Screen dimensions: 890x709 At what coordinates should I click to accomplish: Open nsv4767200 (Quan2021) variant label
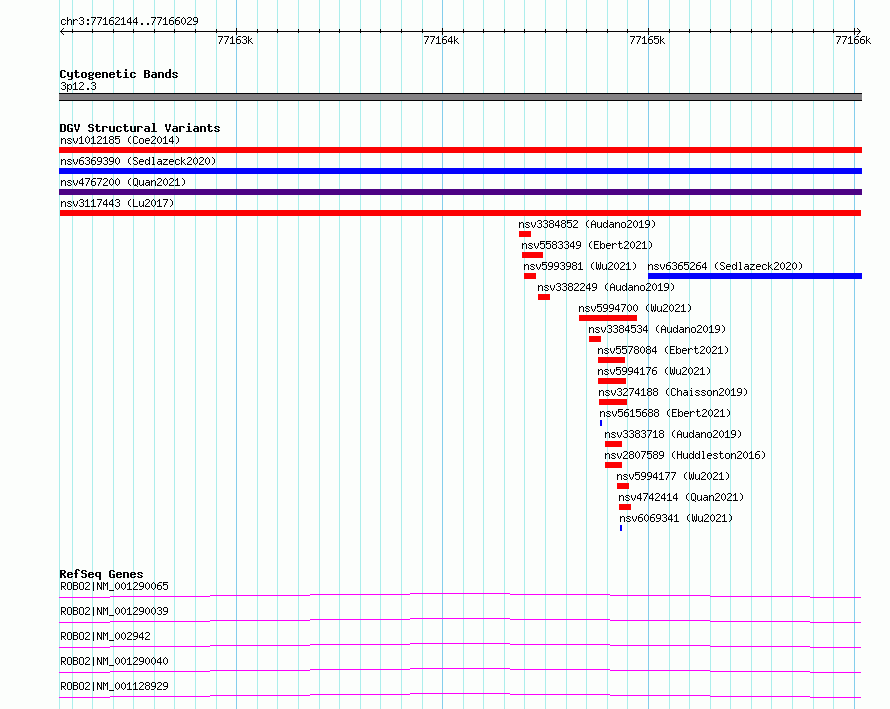123,182
